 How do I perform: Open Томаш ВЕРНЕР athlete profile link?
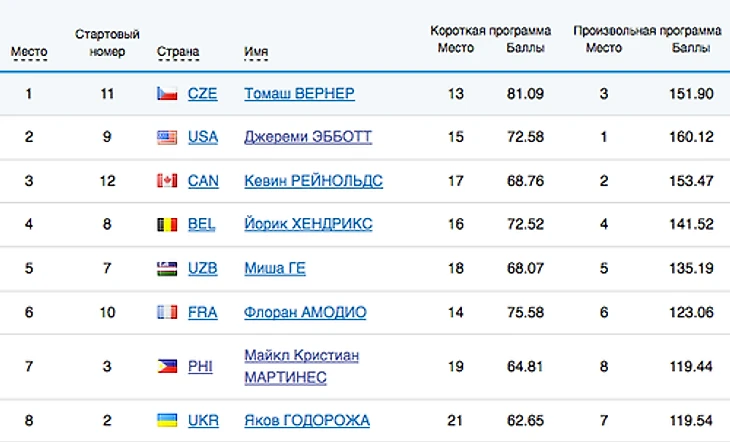299,94
